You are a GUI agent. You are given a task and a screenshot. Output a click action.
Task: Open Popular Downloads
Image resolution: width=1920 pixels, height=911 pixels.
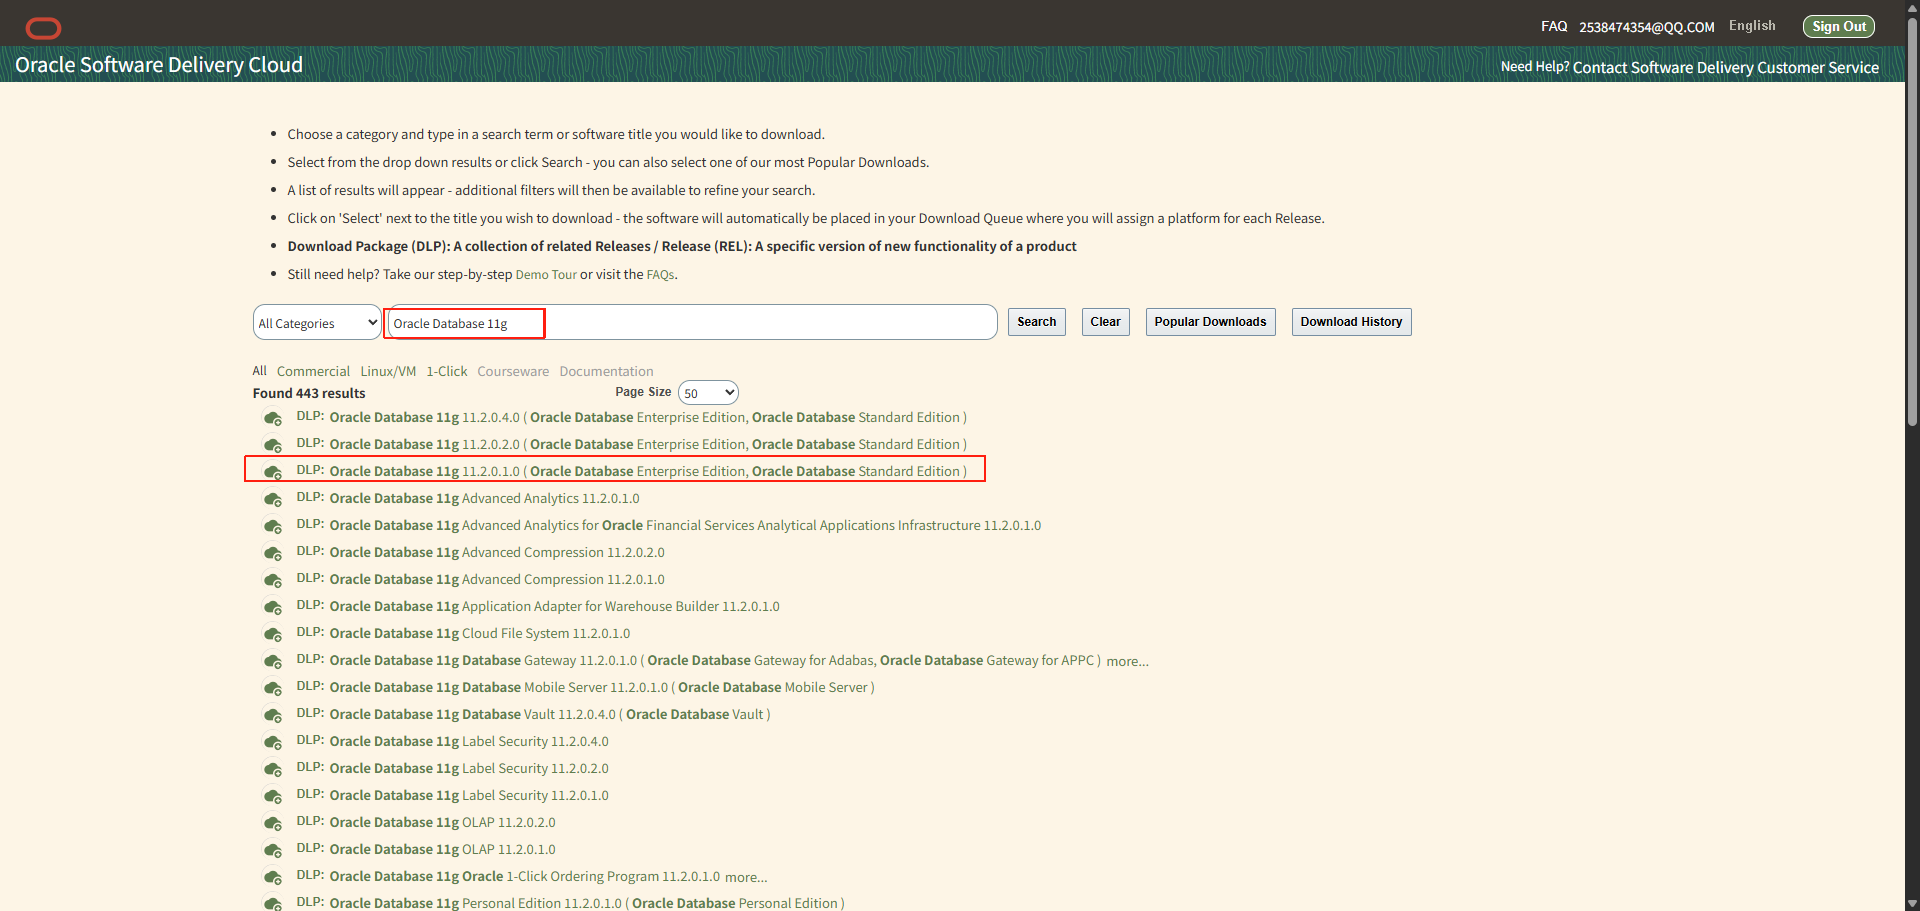click(x=1210, y=322)
